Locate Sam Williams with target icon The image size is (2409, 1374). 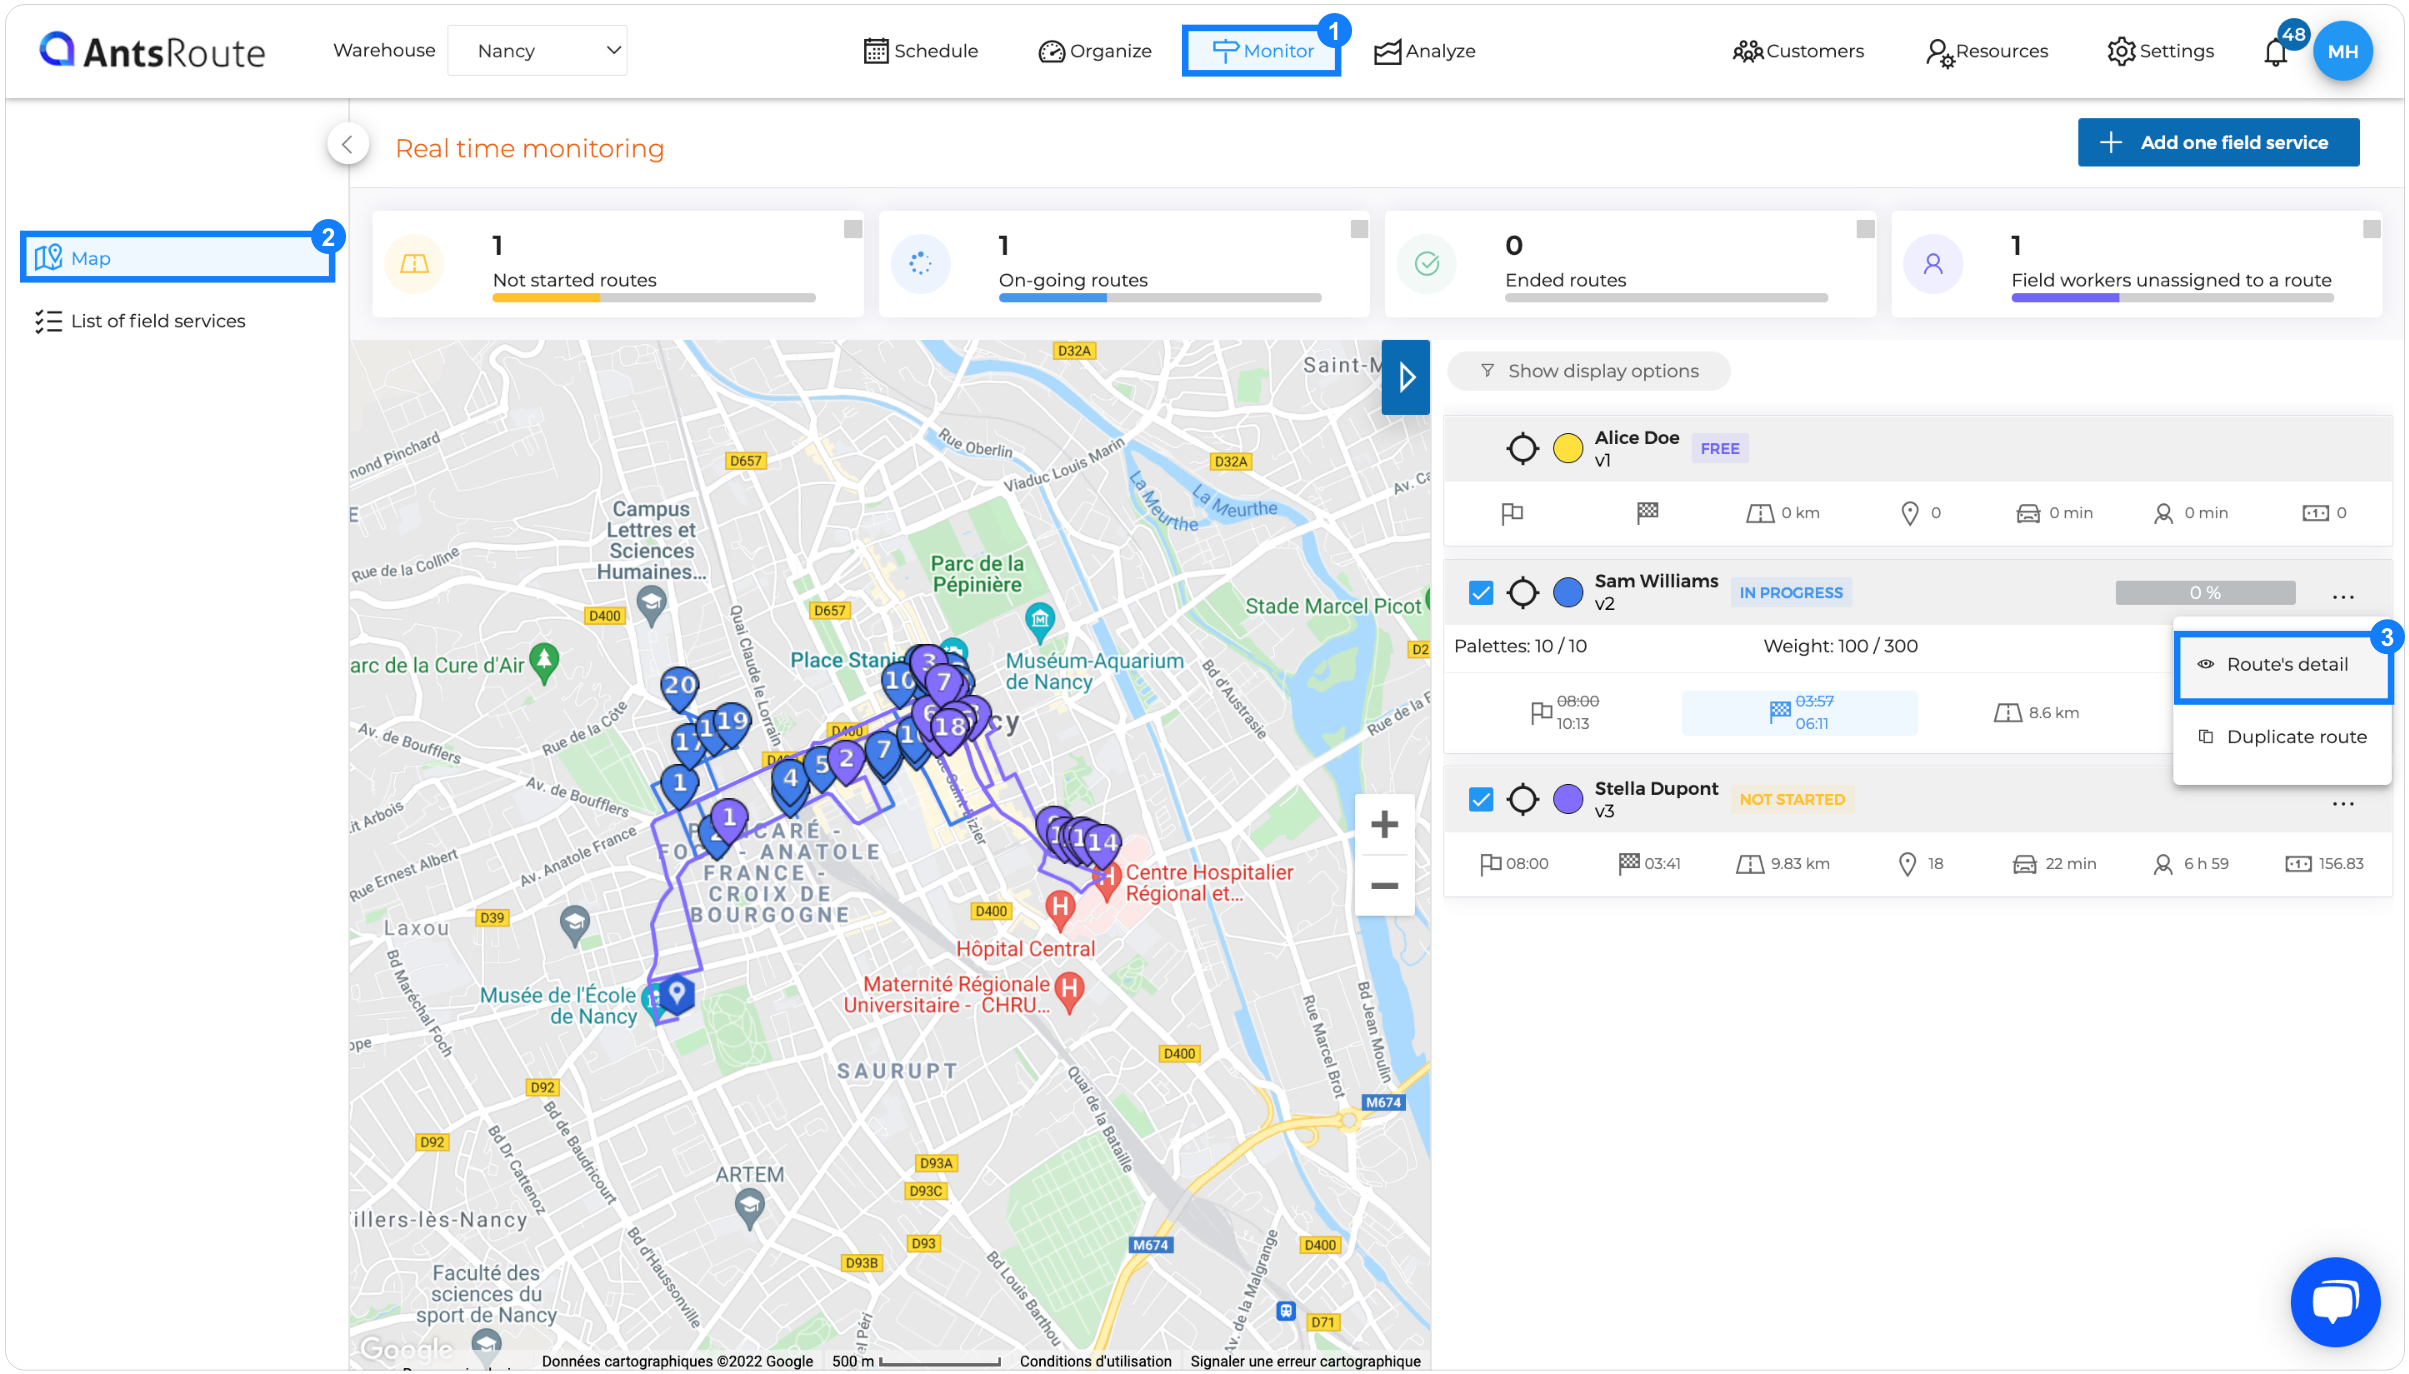pyautogui.click(x=1522, y=592)
